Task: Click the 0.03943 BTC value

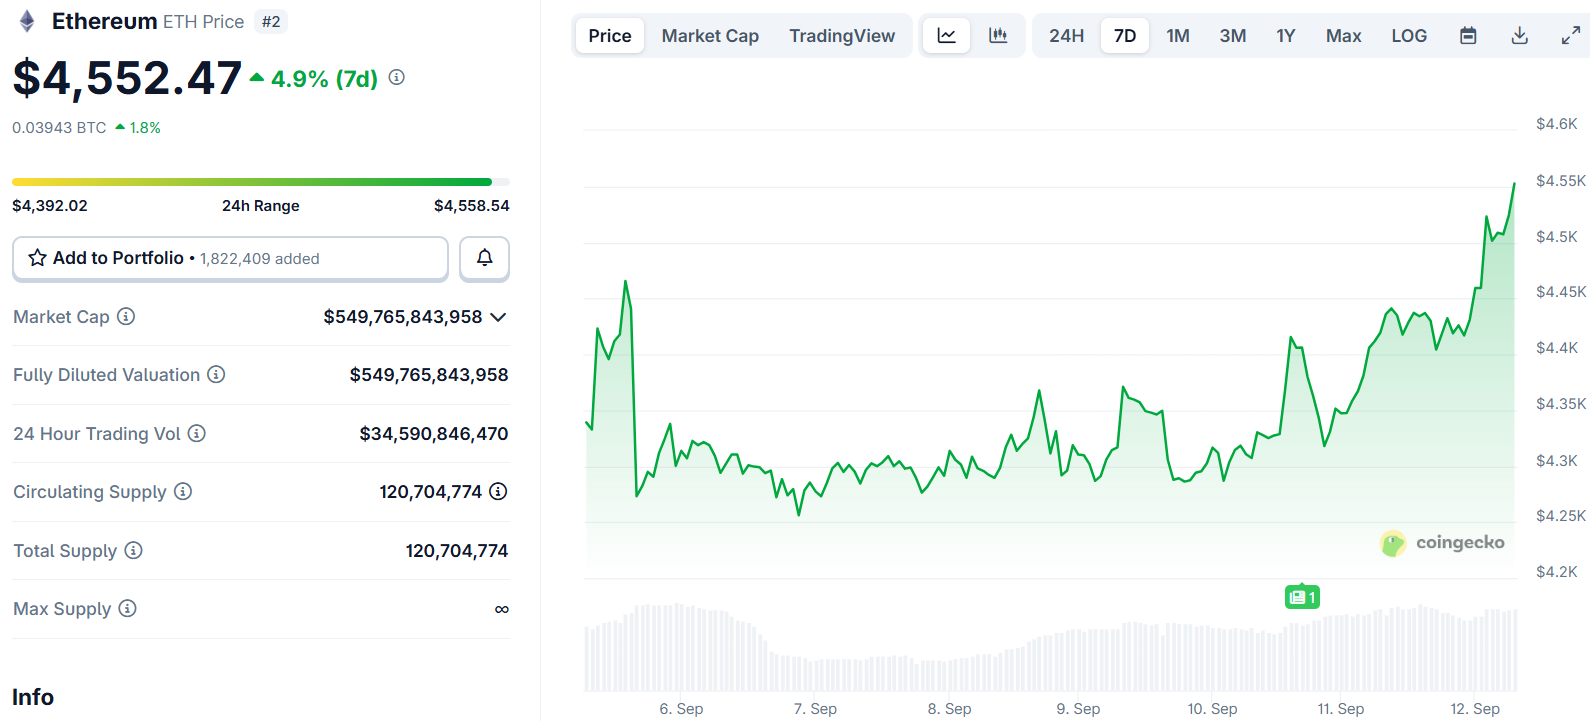Action: (x=59, y=128)
